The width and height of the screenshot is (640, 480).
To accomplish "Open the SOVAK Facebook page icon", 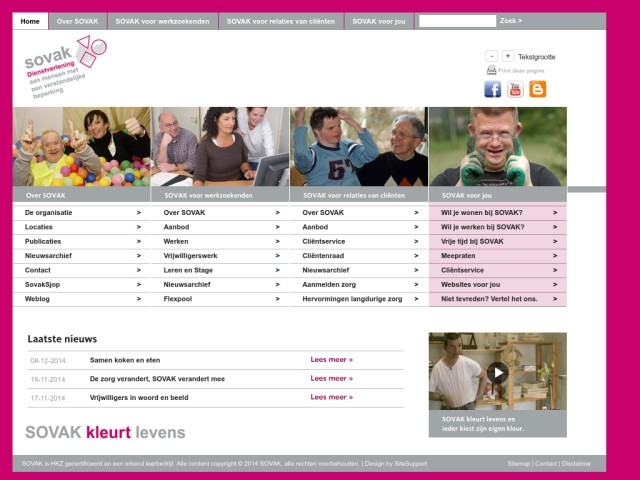I will coord(492,89).
